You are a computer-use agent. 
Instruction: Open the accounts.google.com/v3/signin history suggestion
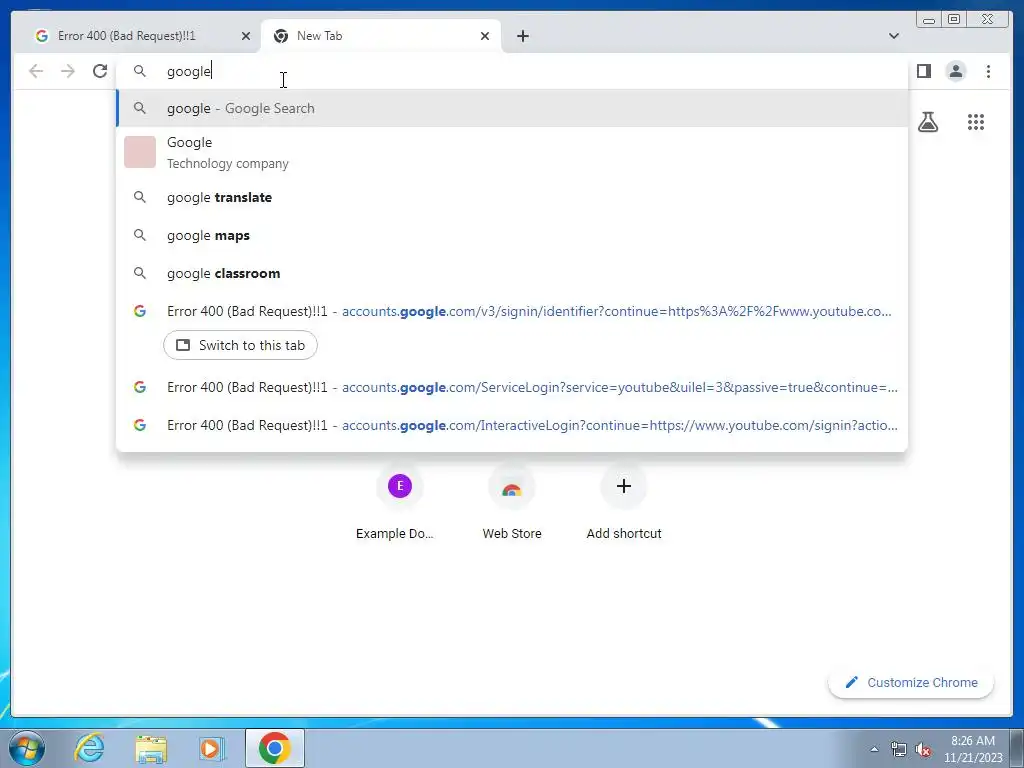(x=512, y=312)
